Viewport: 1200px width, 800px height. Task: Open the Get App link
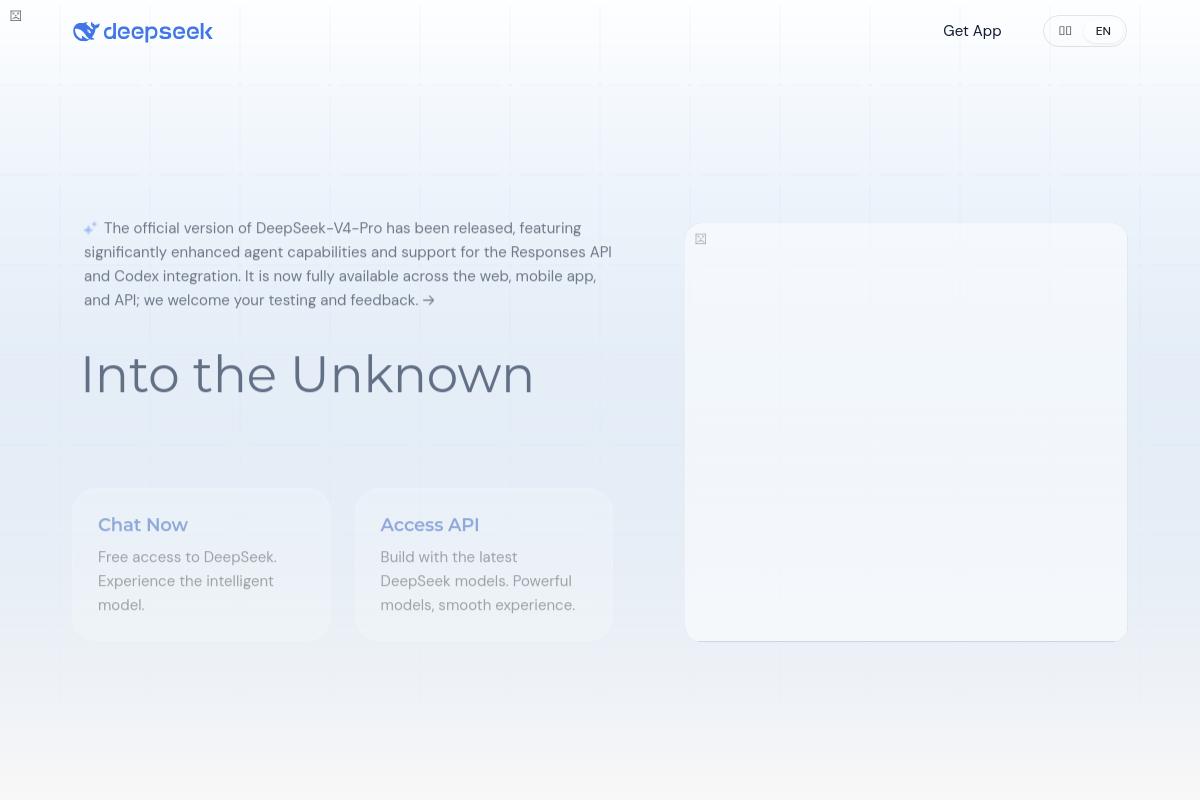pyautogui.click(x=972, y=31)
